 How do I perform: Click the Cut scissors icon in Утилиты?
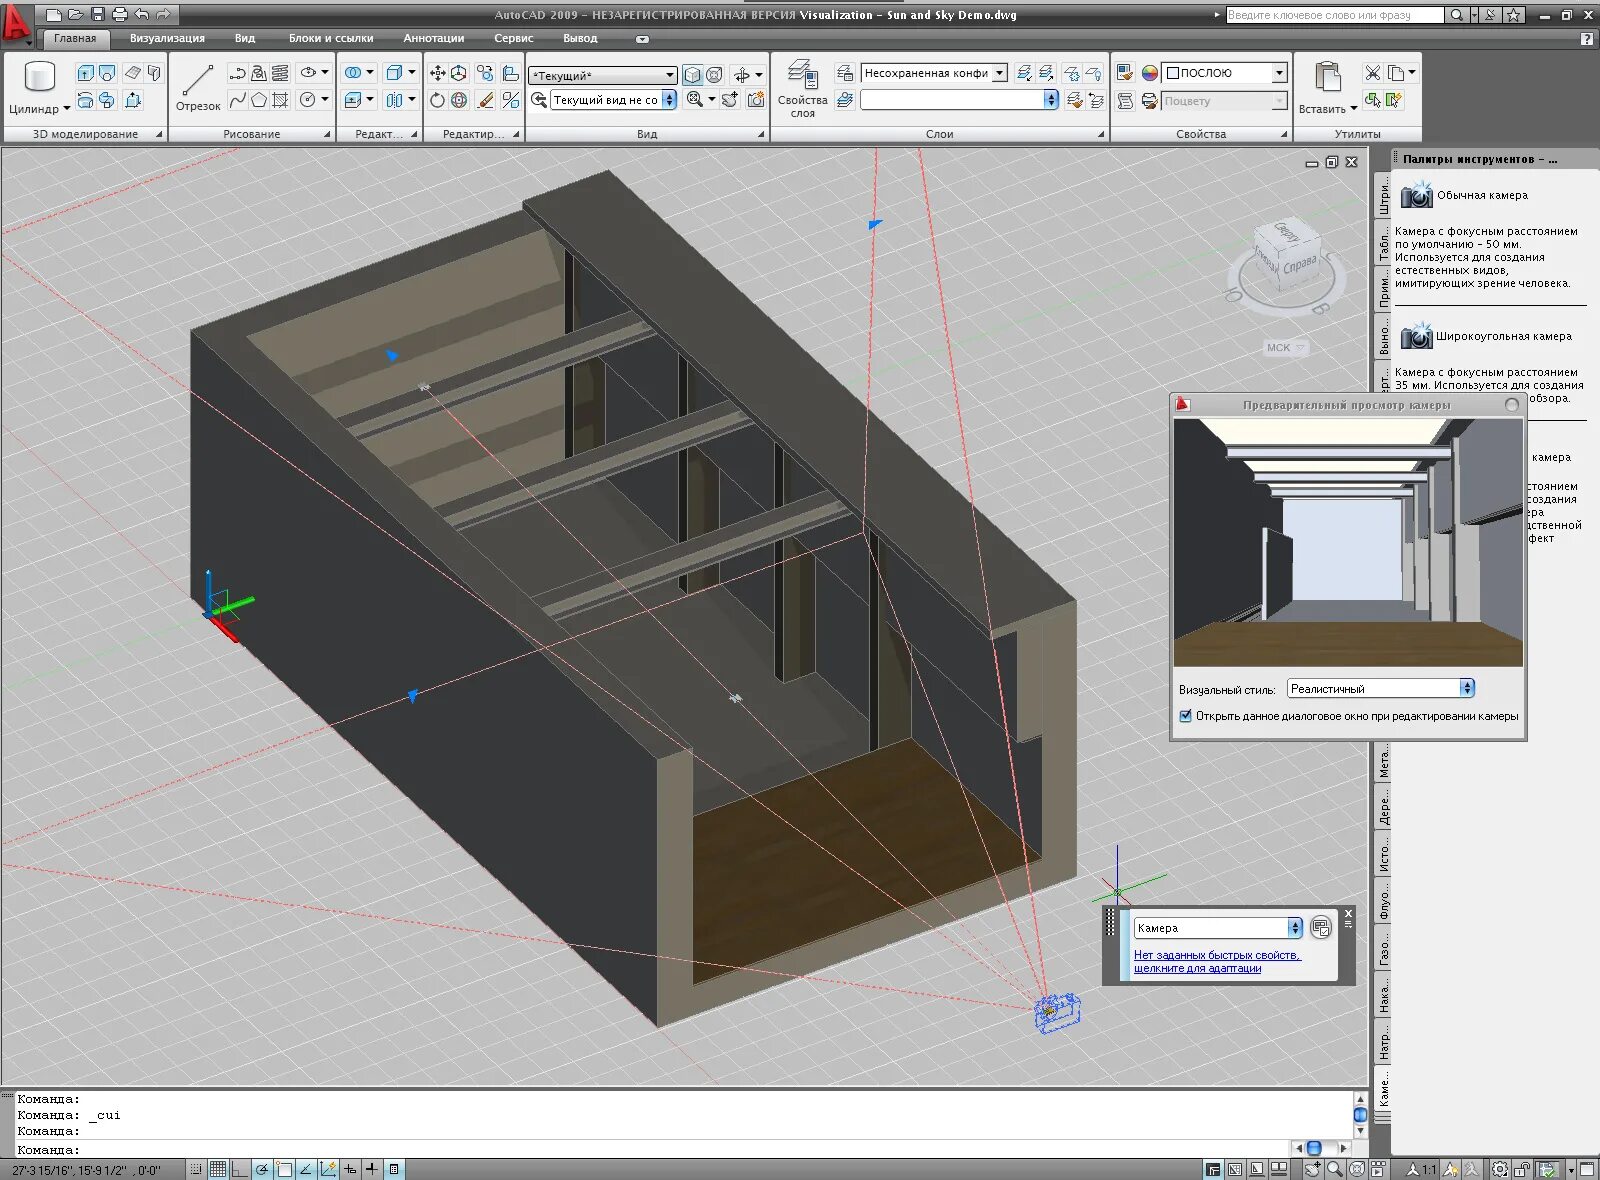coord(1372,73)
